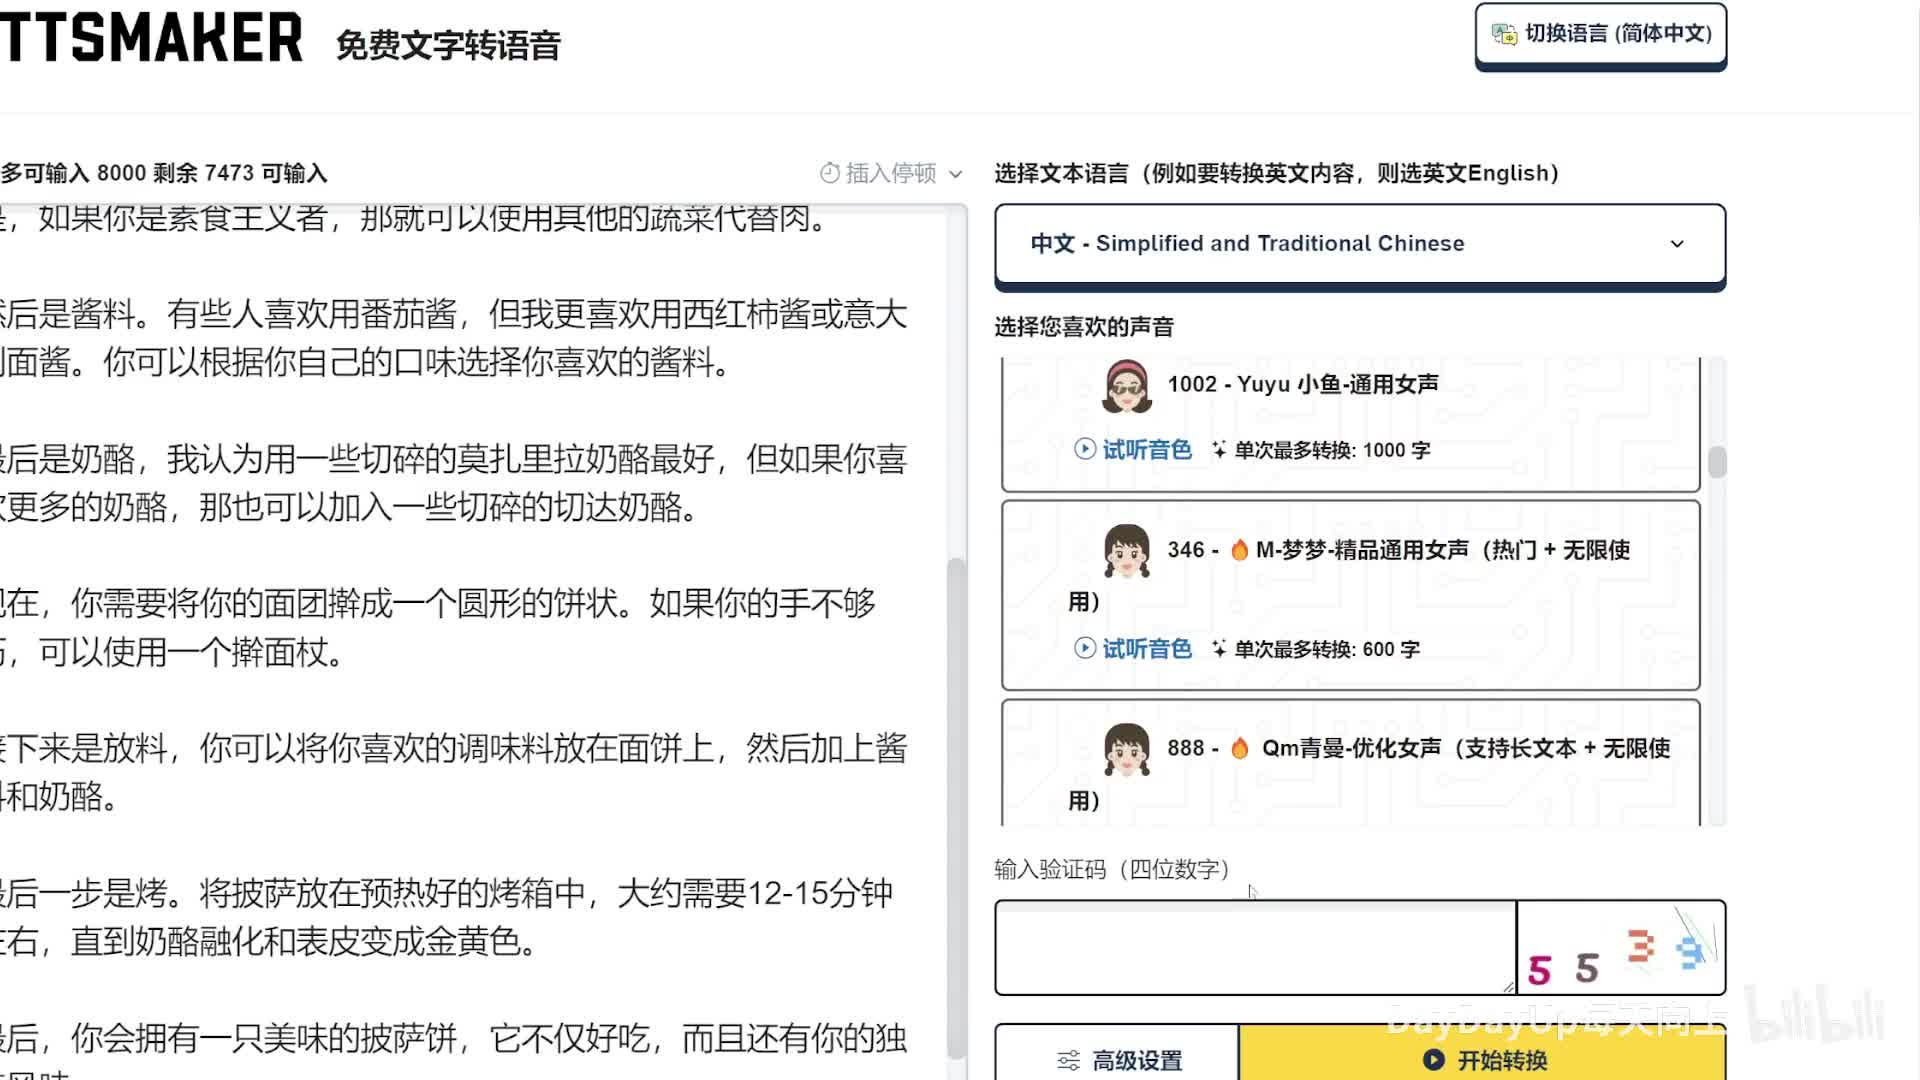Viewport: 1920px width, 1080px height.
Task: Click the sliders icon in 高级设置
Action: (x=1069, y=1060)
